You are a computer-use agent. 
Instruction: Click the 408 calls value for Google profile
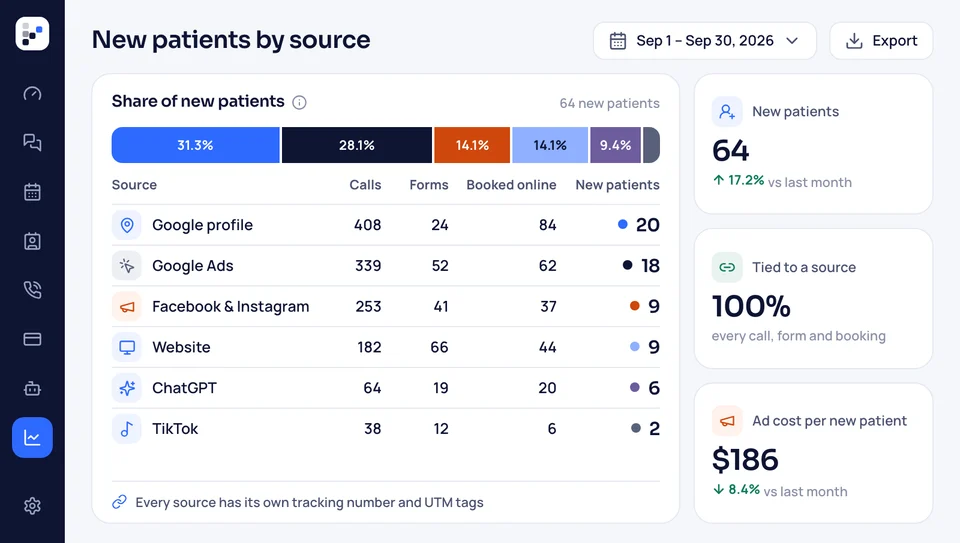[x=367, y=225]
